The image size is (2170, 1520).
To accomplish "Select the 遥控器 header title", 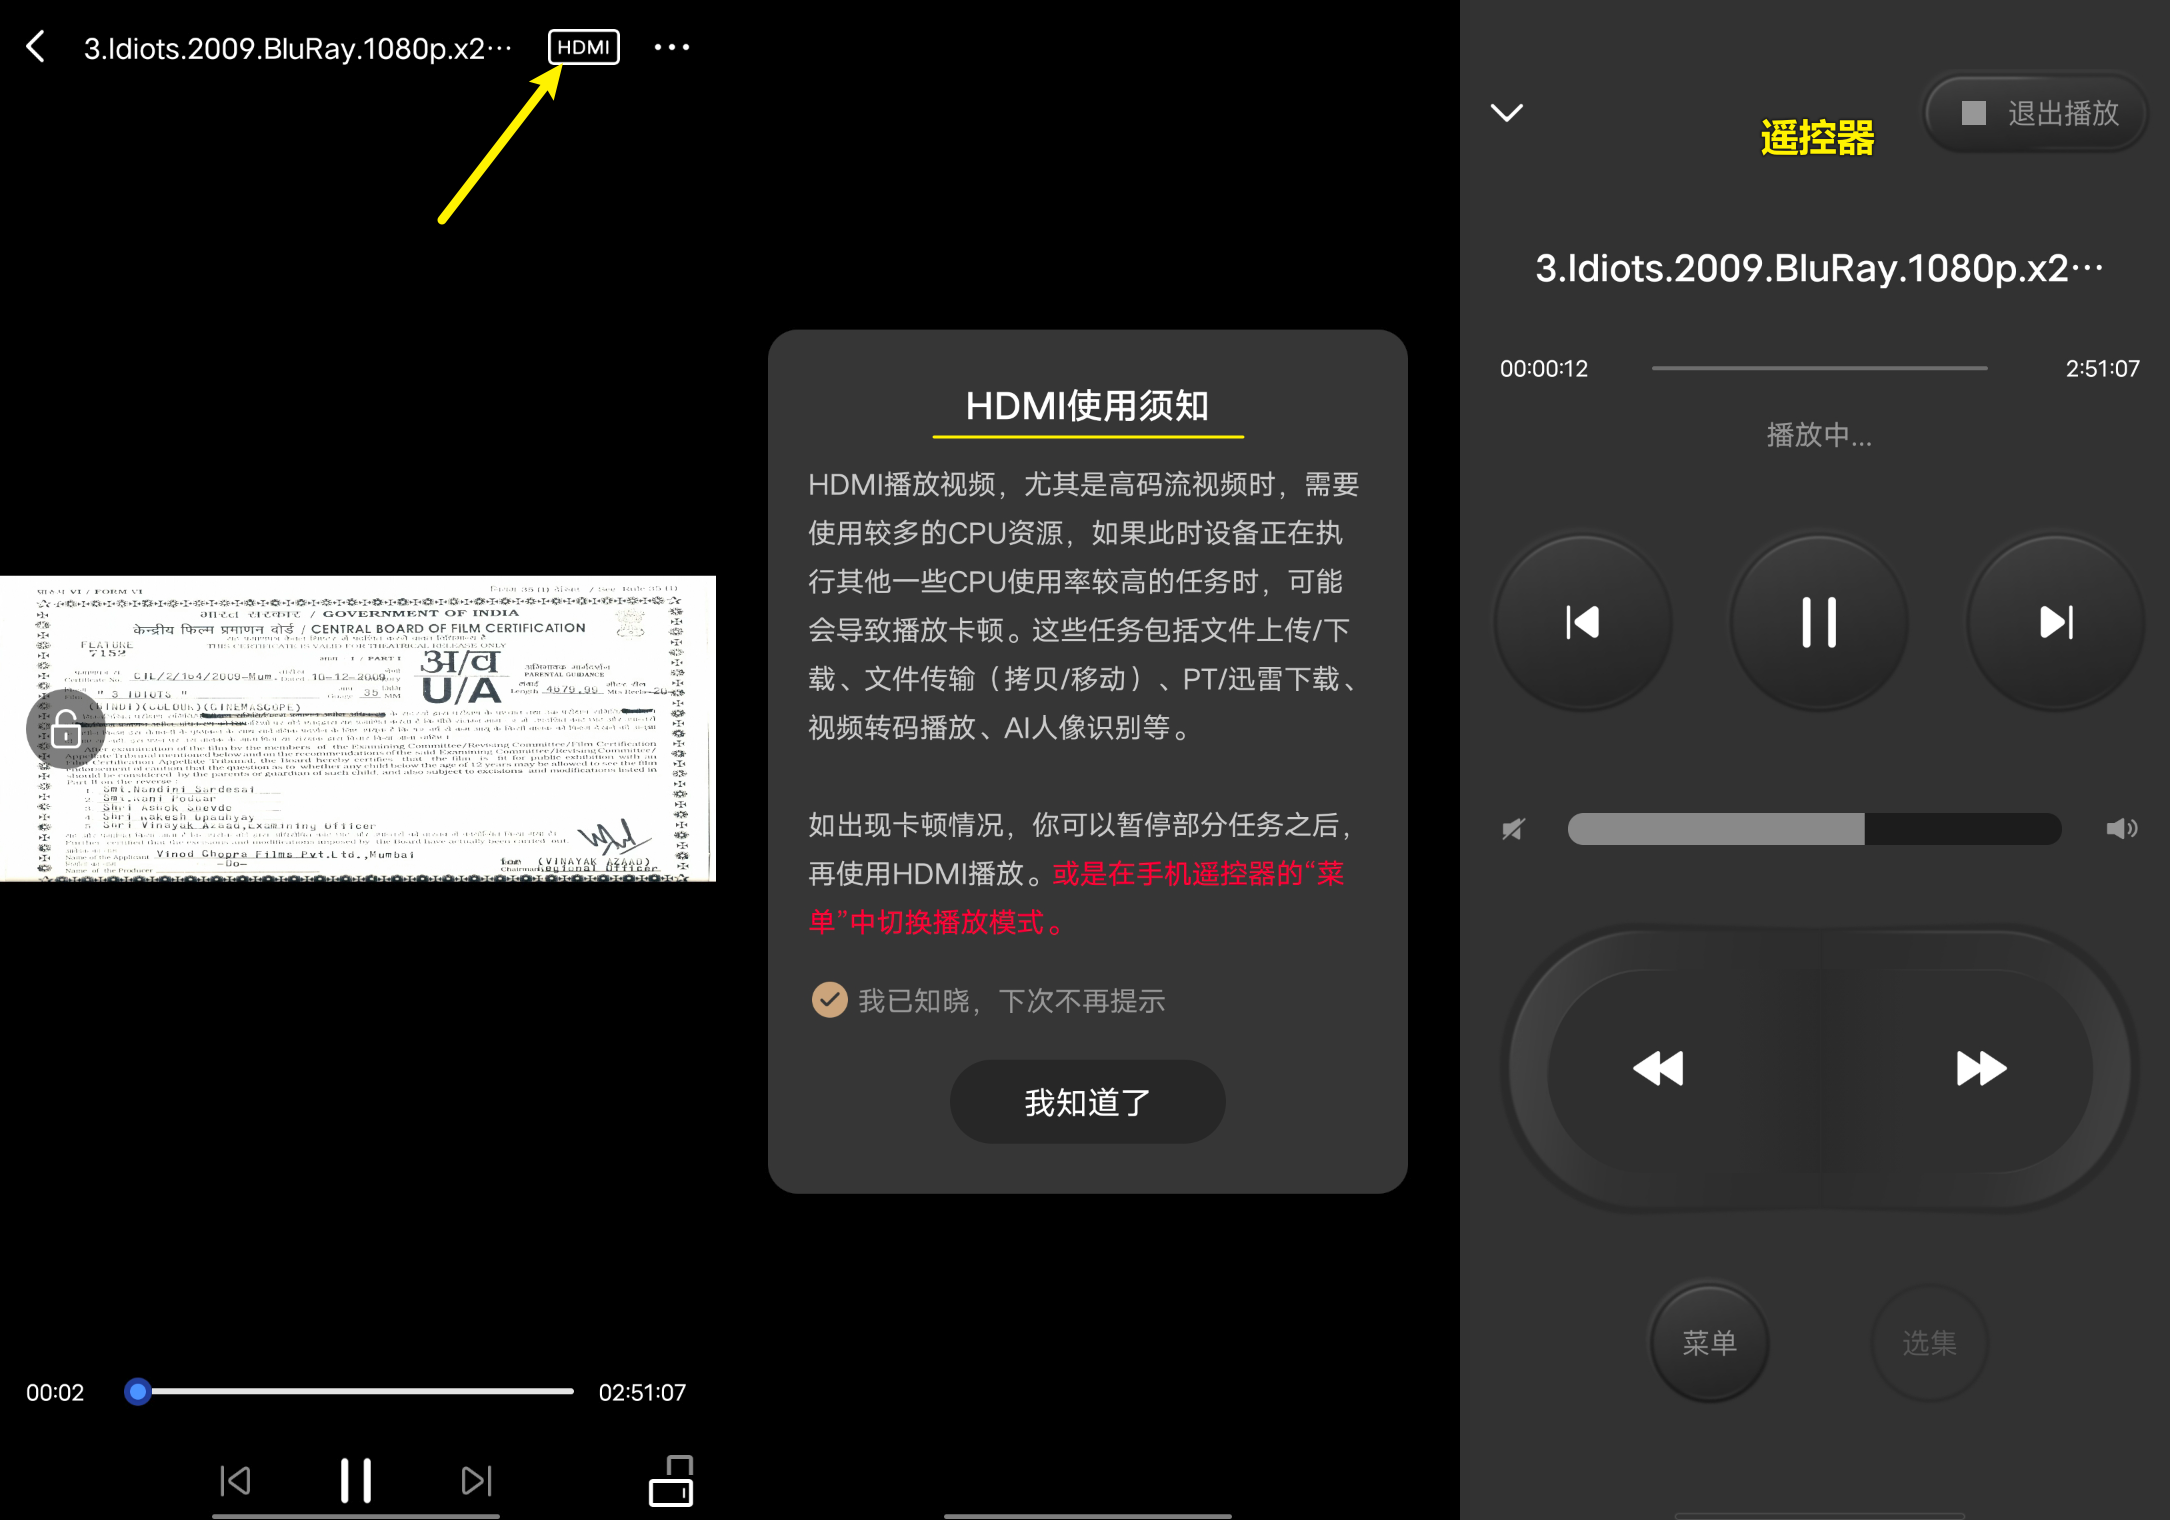I will pyautogui.click(x=1818, y=136).
